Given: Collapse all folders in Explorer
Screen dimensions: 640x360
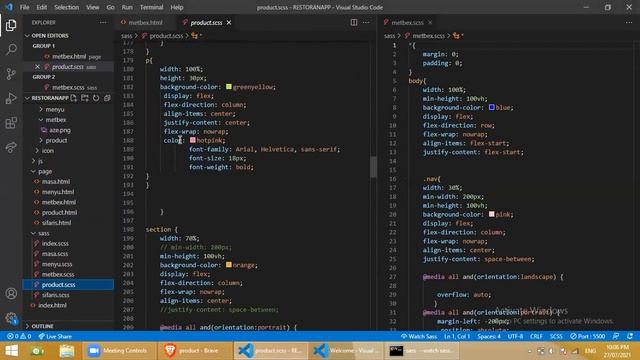Looking at the screenshot, I should (107, 98).
